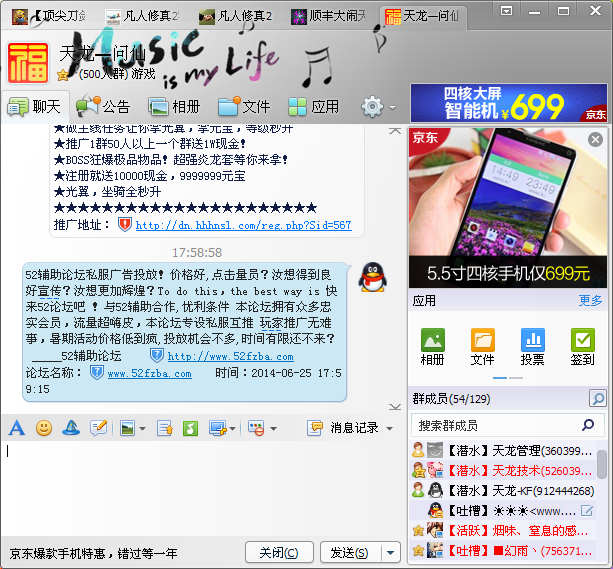The width and height of the screenshot is (613, 569).
Task: Select member 【活跃】烟味、窒息的感...
Action: pos(503,531)
